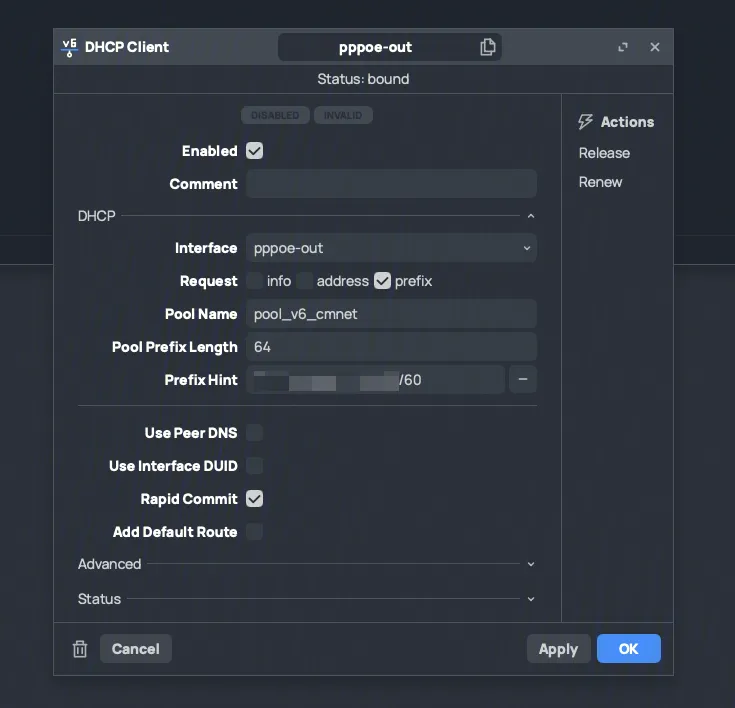735x708 pixels.
Task: Click the copy icon next to pppoe-out title
Action: pyautogui.click(x=487, y=47)
